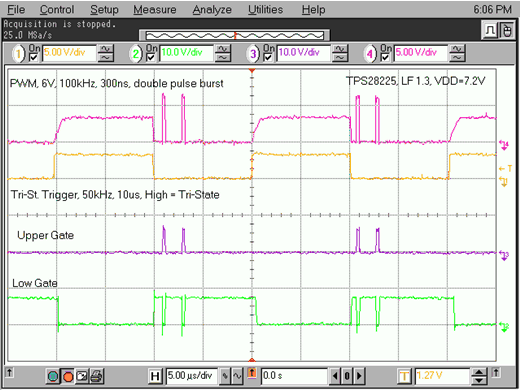Click the green Run acquisition button
The width and height of the screenshot is (521, 391).
[x=53, y=376]
